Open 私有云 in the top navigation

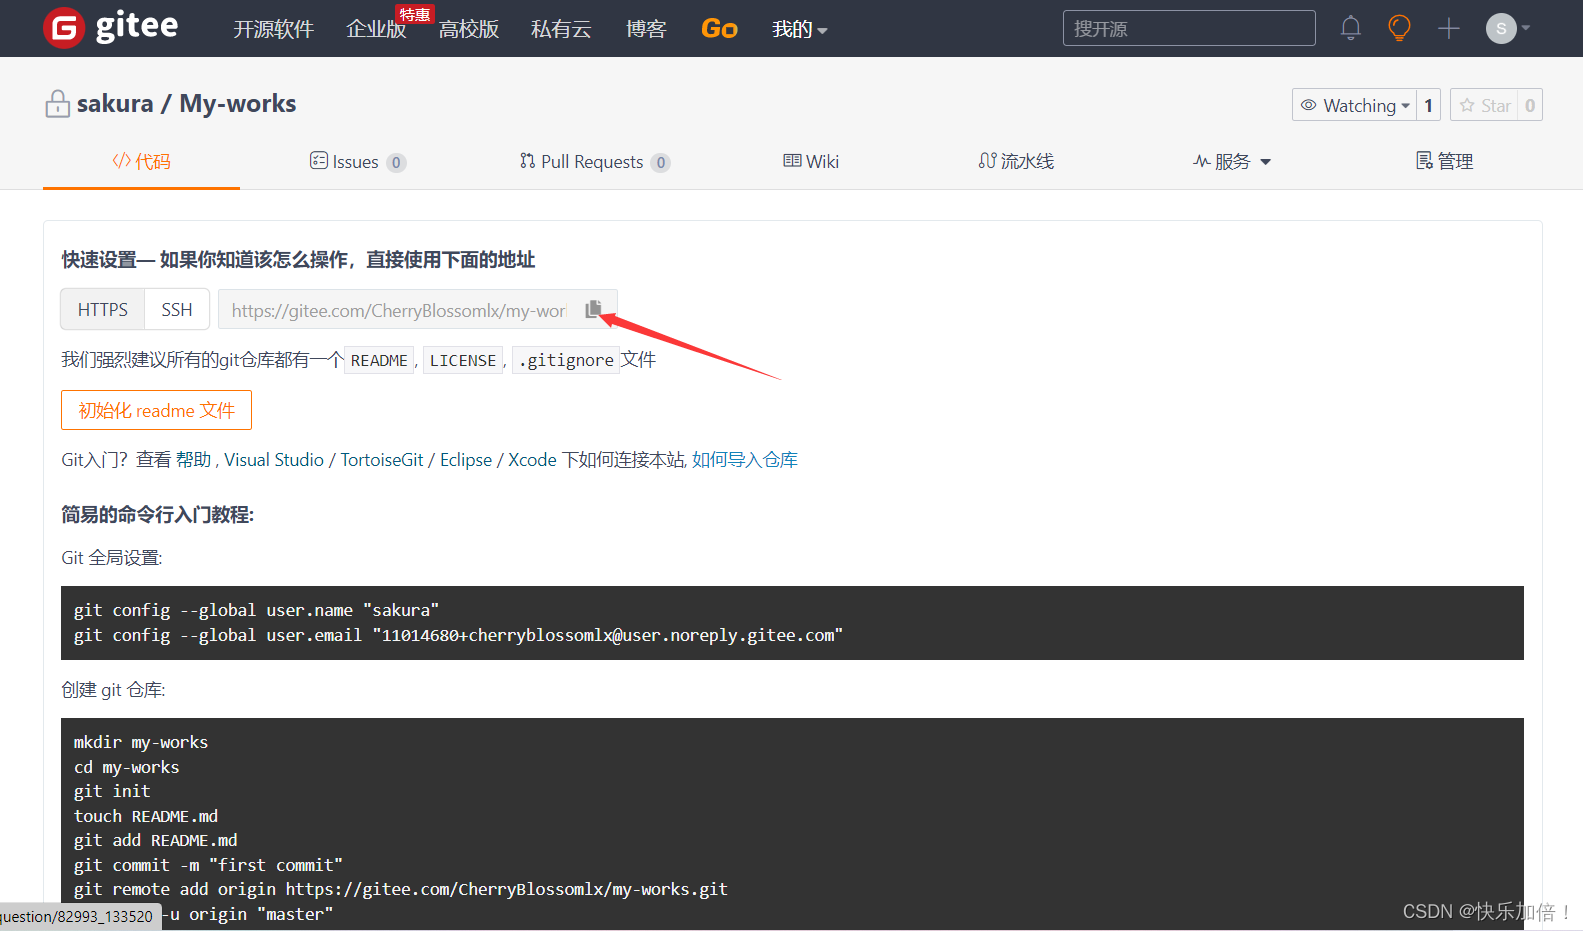tap(561, 29)
